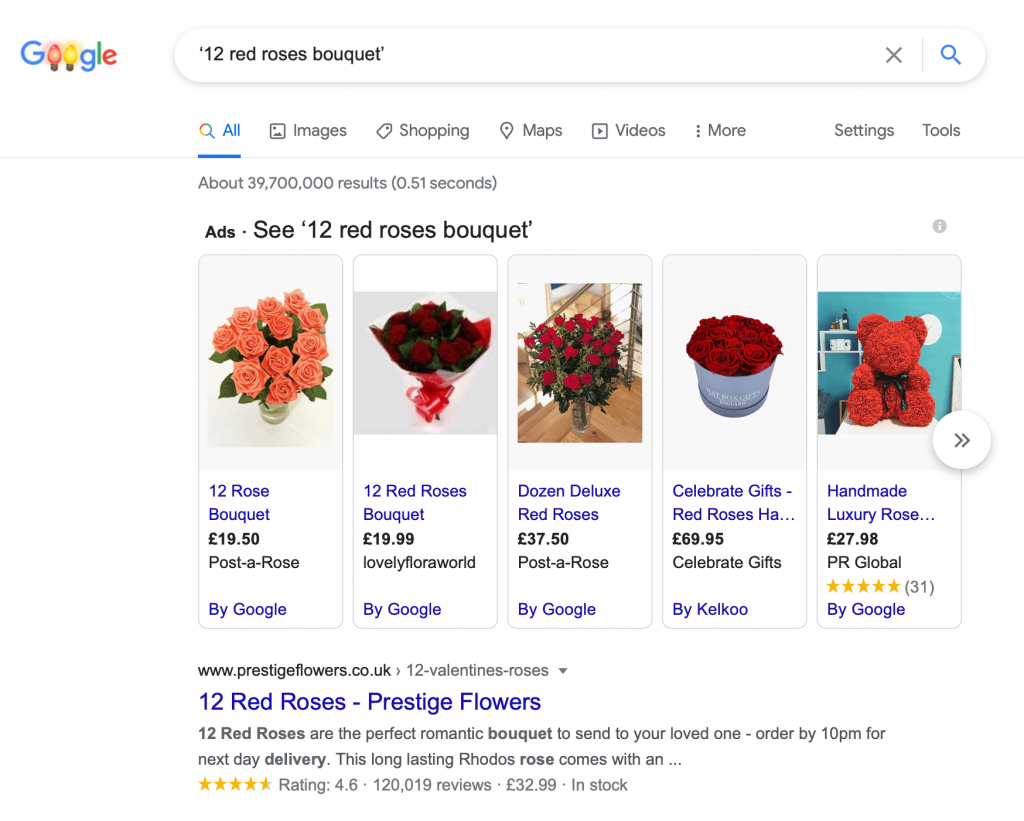Click the £37.50 price
Image resolution: width=1024 pixels, height=821 pixels.
(543, 539)
